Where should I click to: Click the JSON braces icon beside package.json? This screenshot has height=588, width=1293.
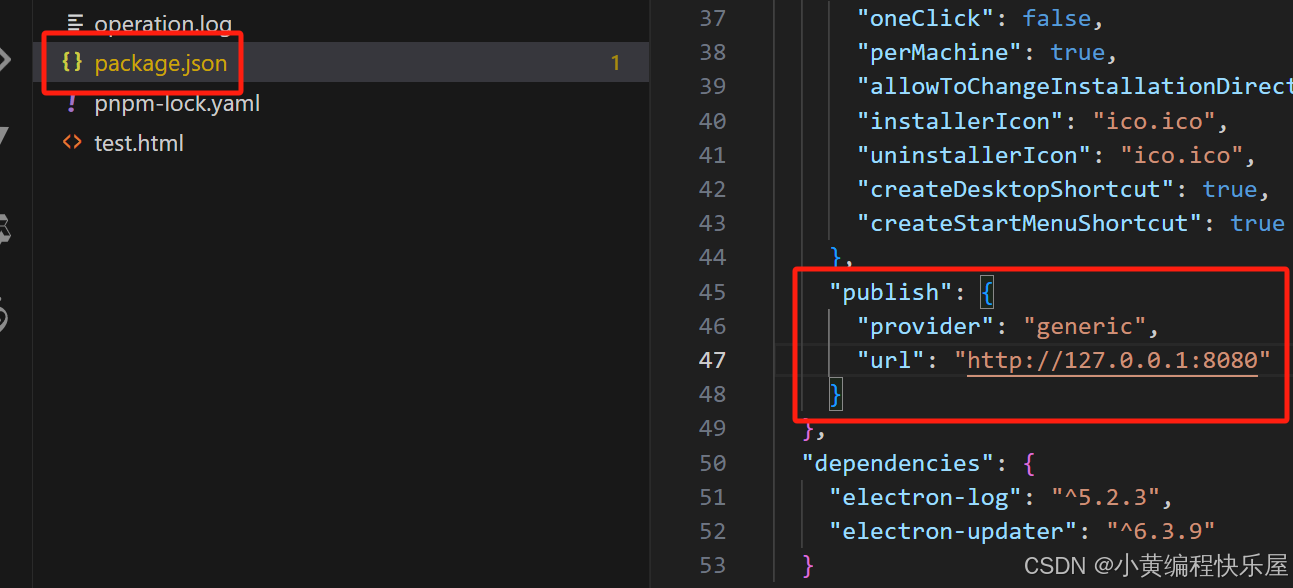[x=72, y=63]
